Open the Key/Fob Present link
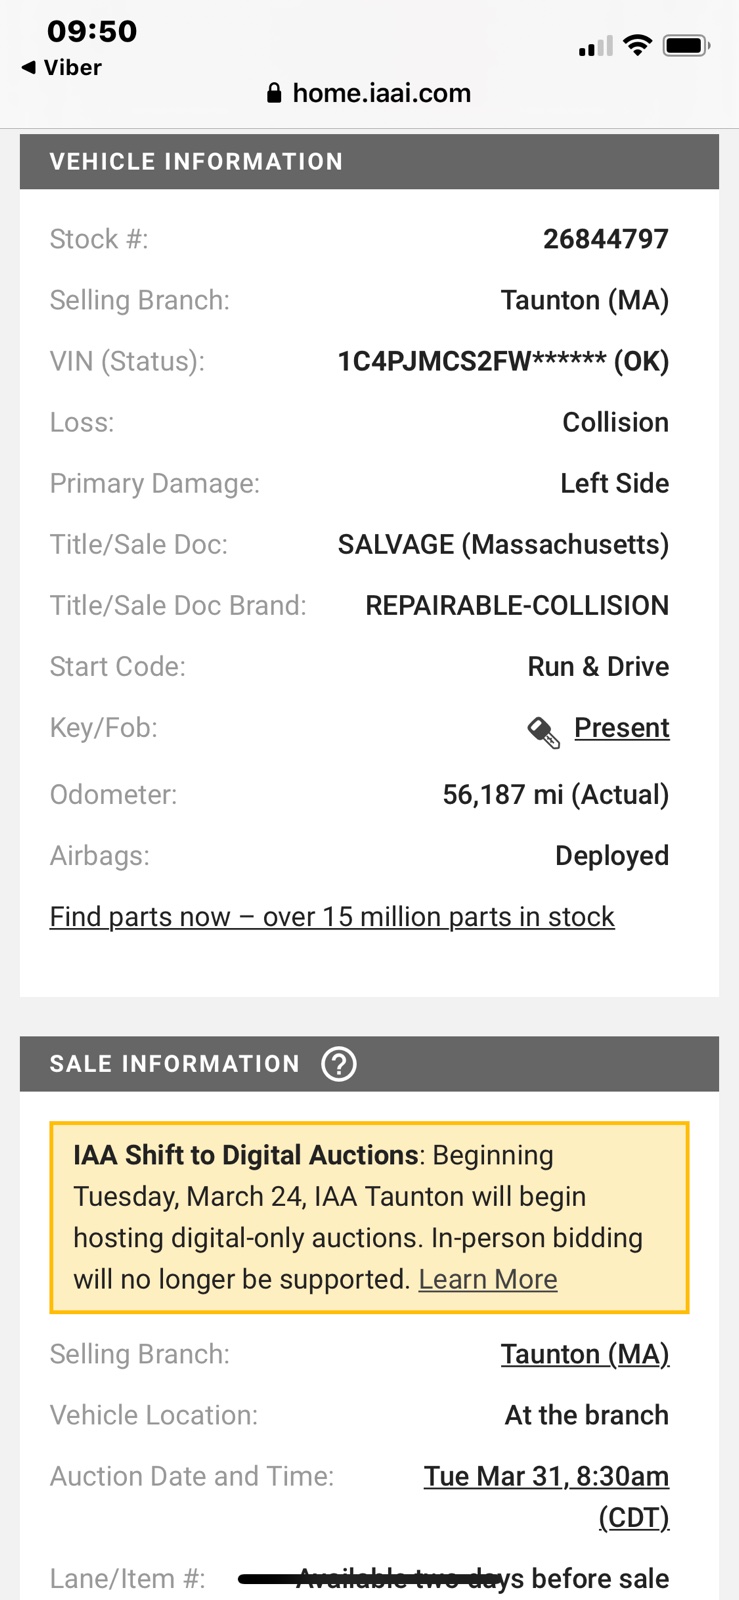Viewport: 739px width, 1600px height. coord(621,728)
